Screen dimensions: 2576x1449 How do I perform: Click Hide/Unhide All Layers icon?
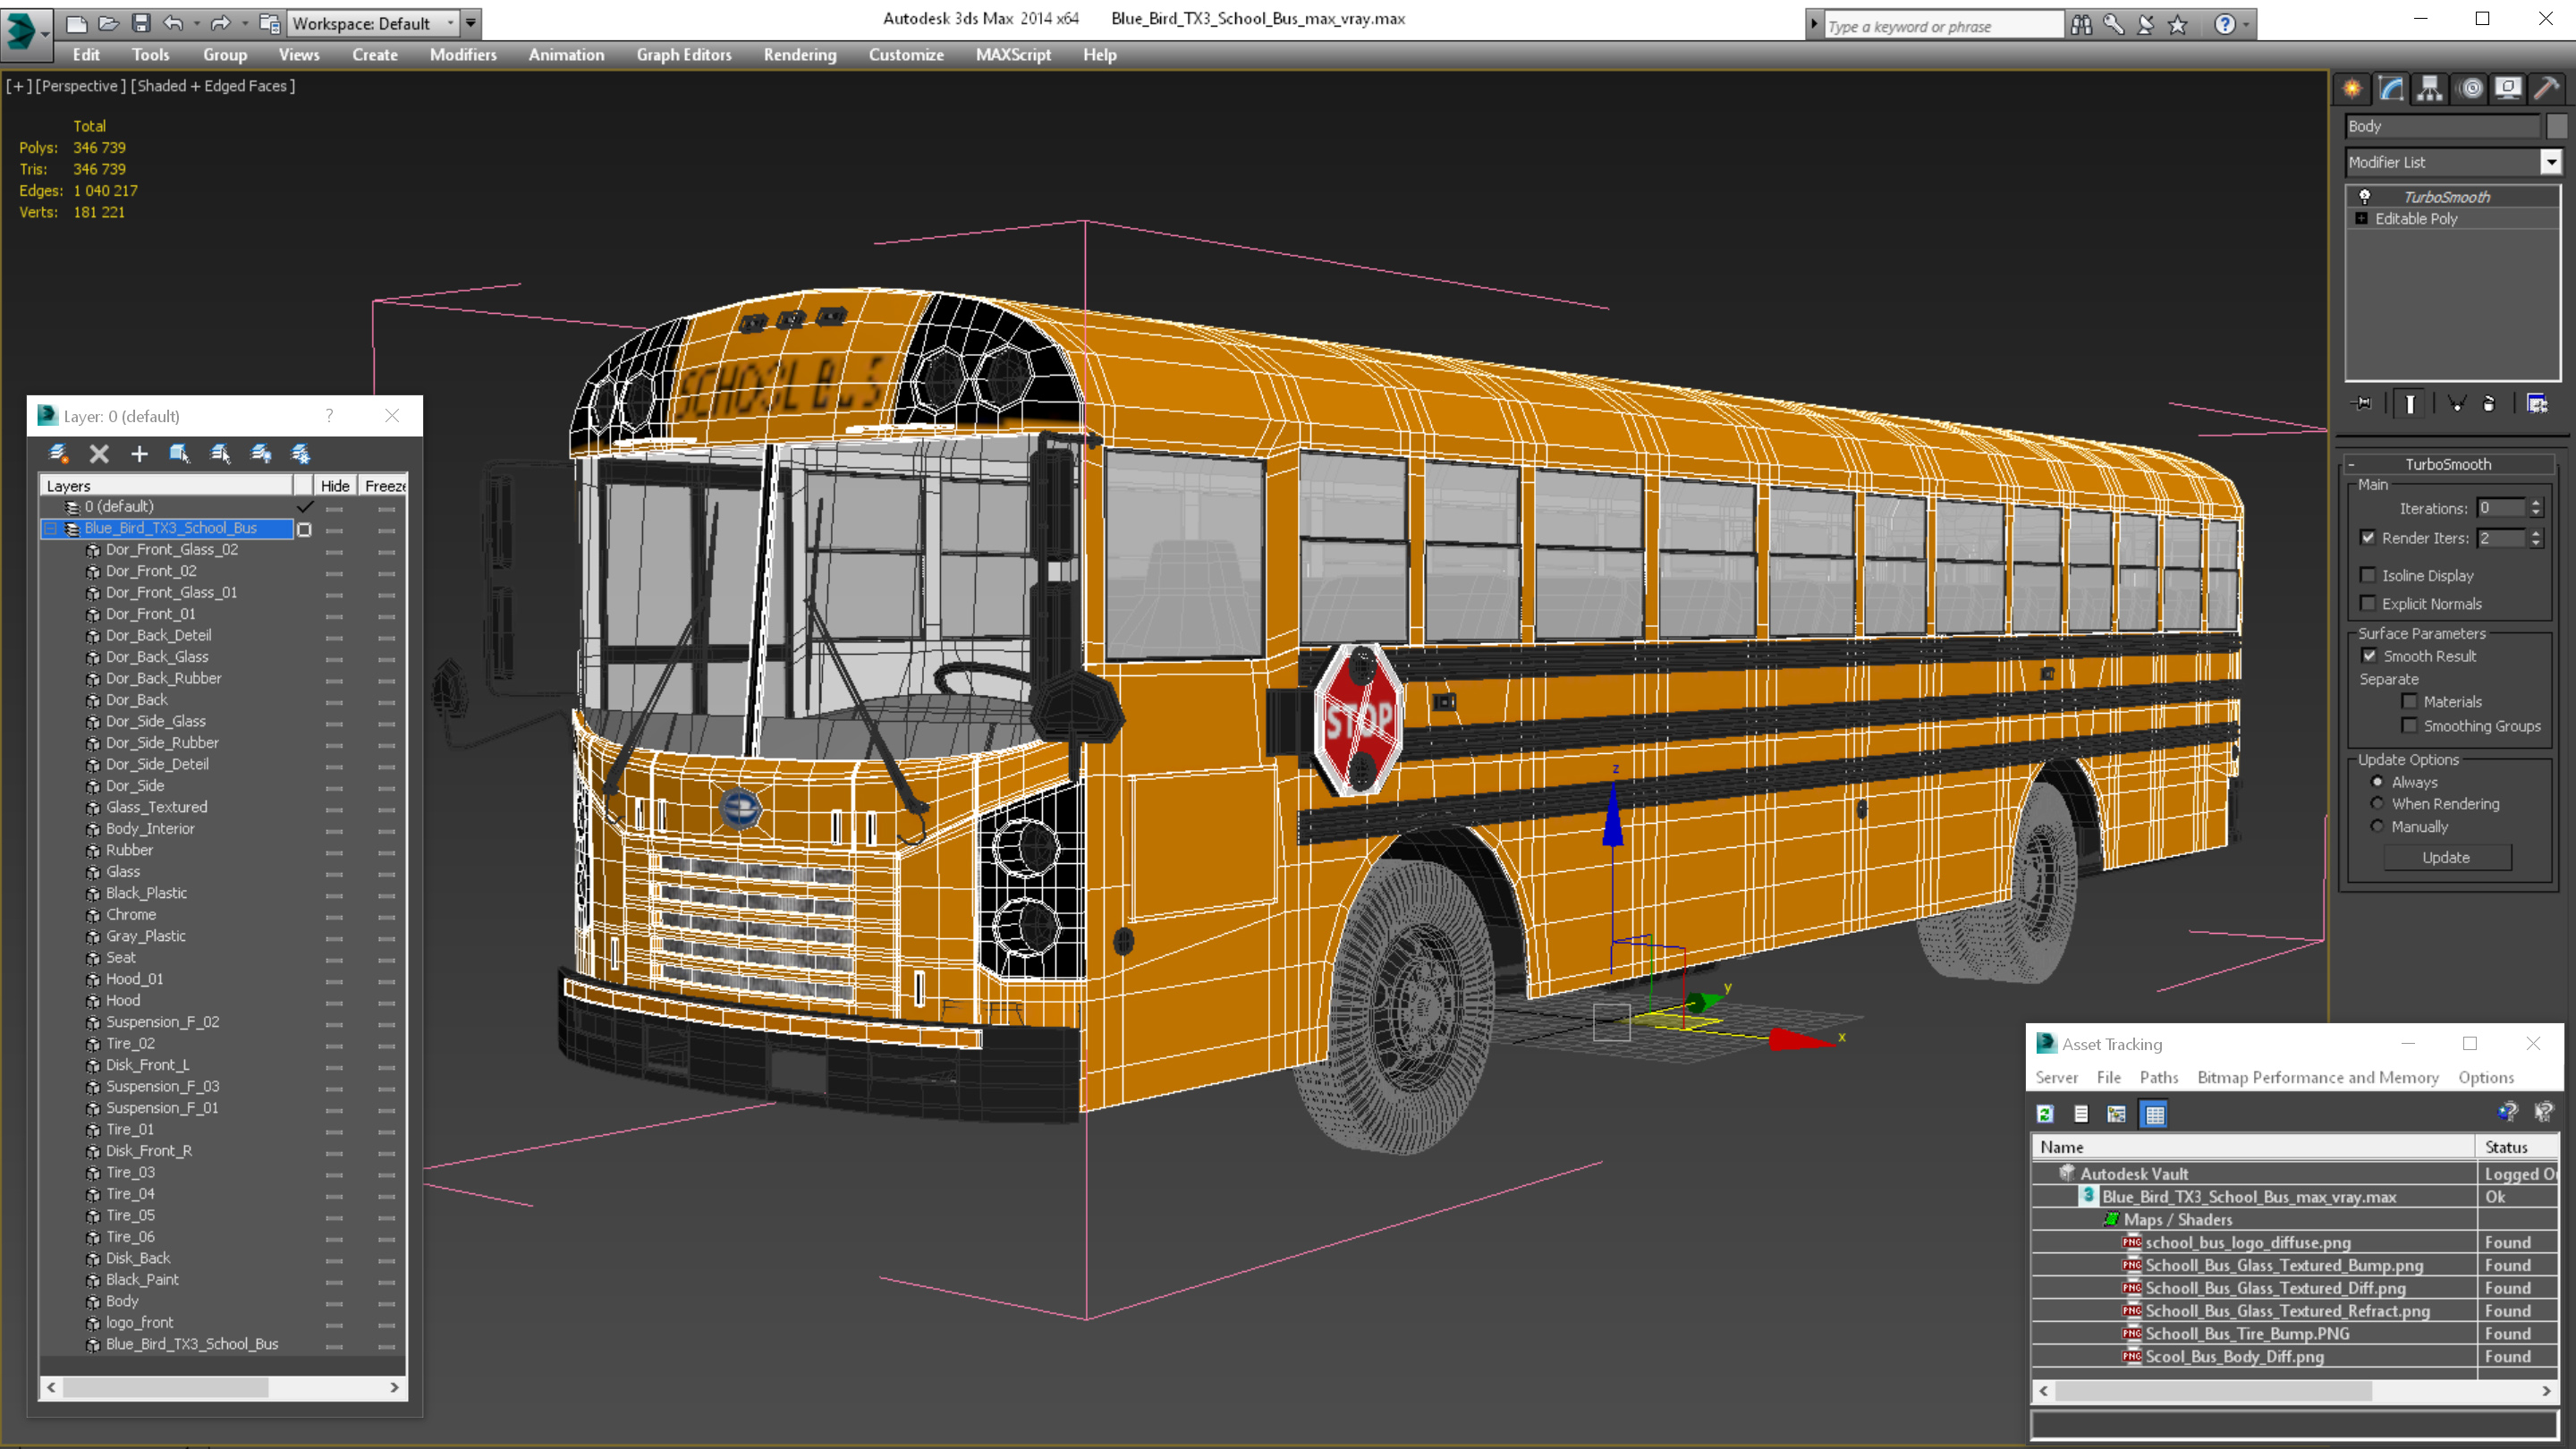click(x=261, y=454)
